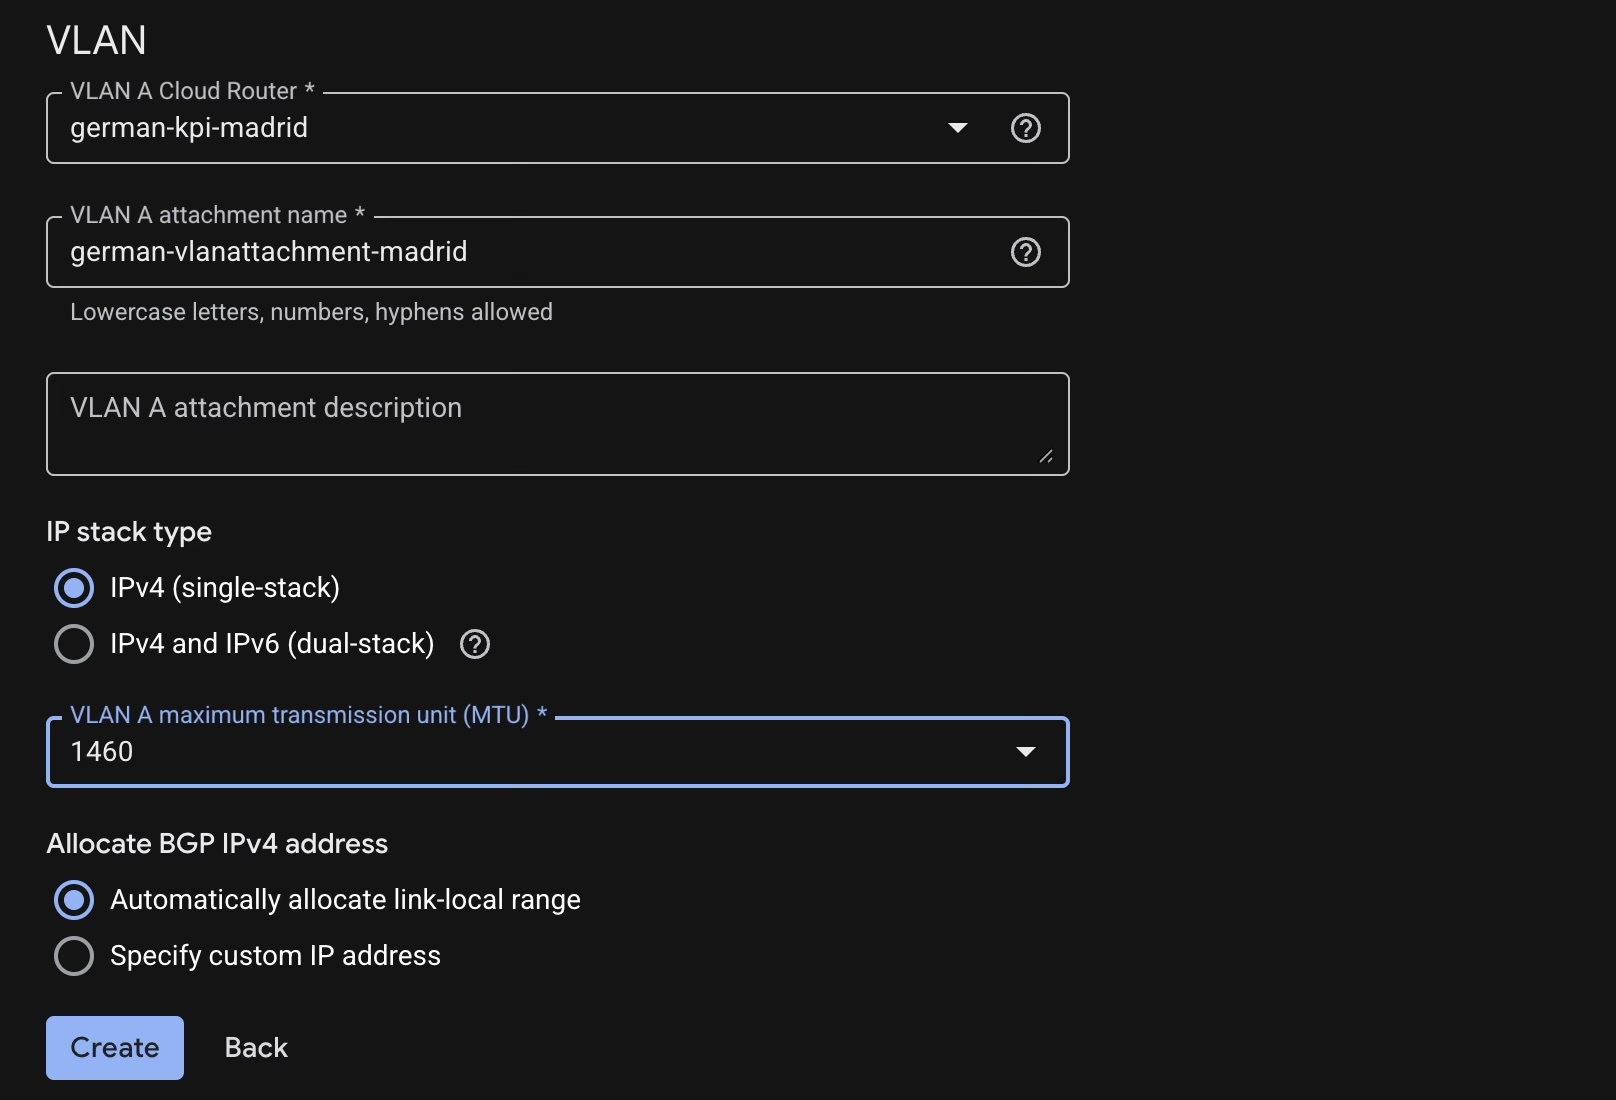The height and width of the screenshot is (1100, 1616).
Task: Click the help circle beside german-kpi-madrid field
Action: click(x=1026, y=128)
